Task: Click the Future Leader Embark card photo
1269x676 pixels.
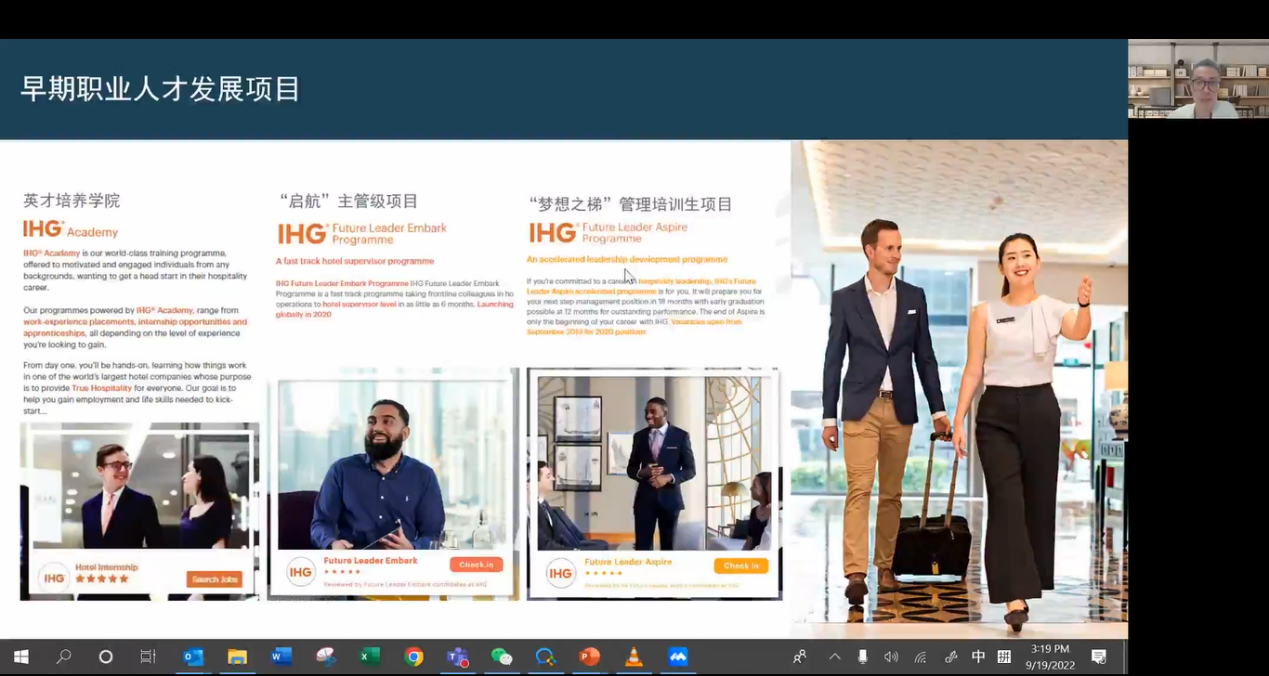Action: pyautogui.click(x=395, y=464)
